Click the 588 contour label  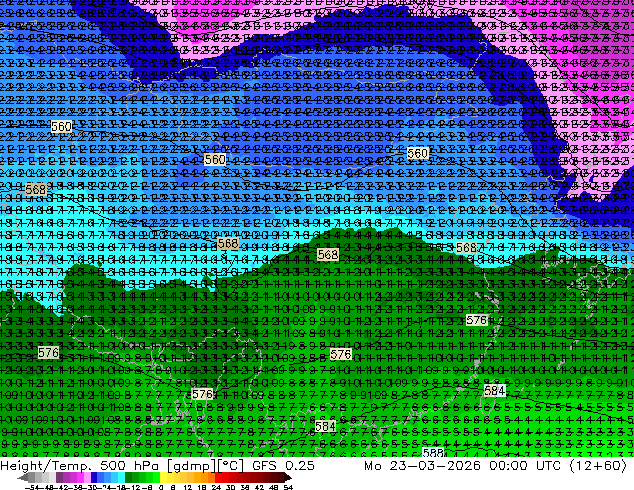point(433,452)
